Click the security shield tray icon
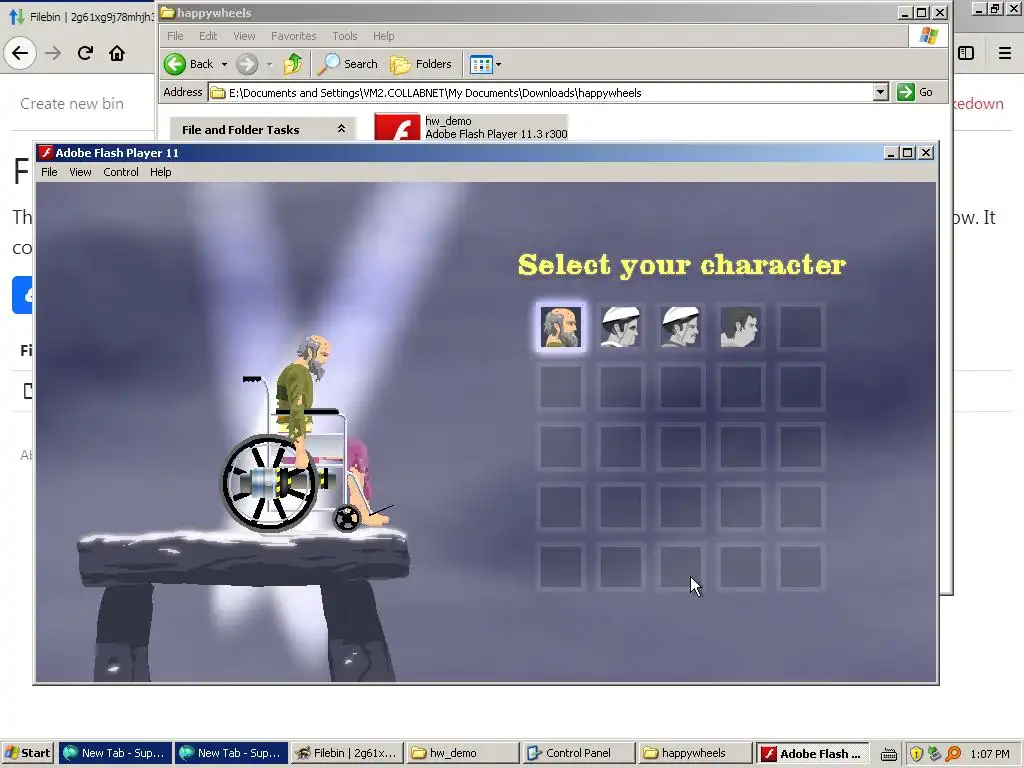The height and width of the screenshot is (768, 1024). pyautogui.click(x=916, y=754)
